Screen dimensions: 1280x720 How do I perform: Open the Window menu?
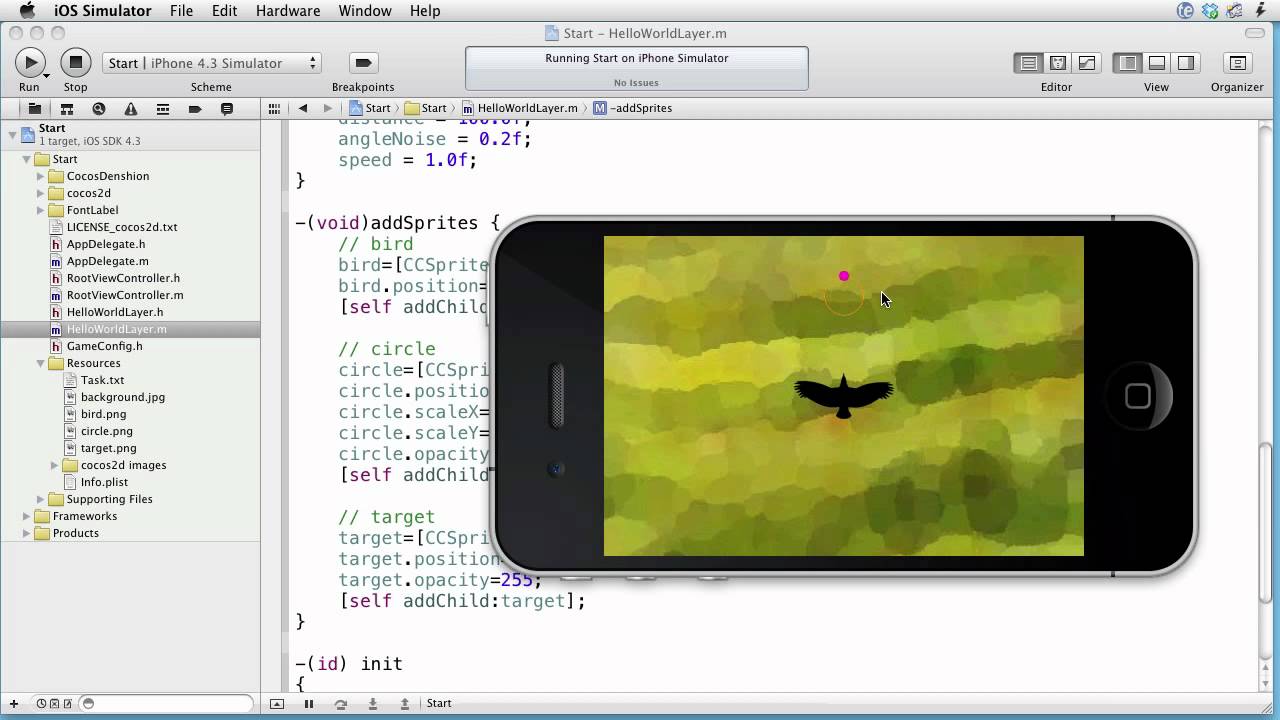coord(365,11)
